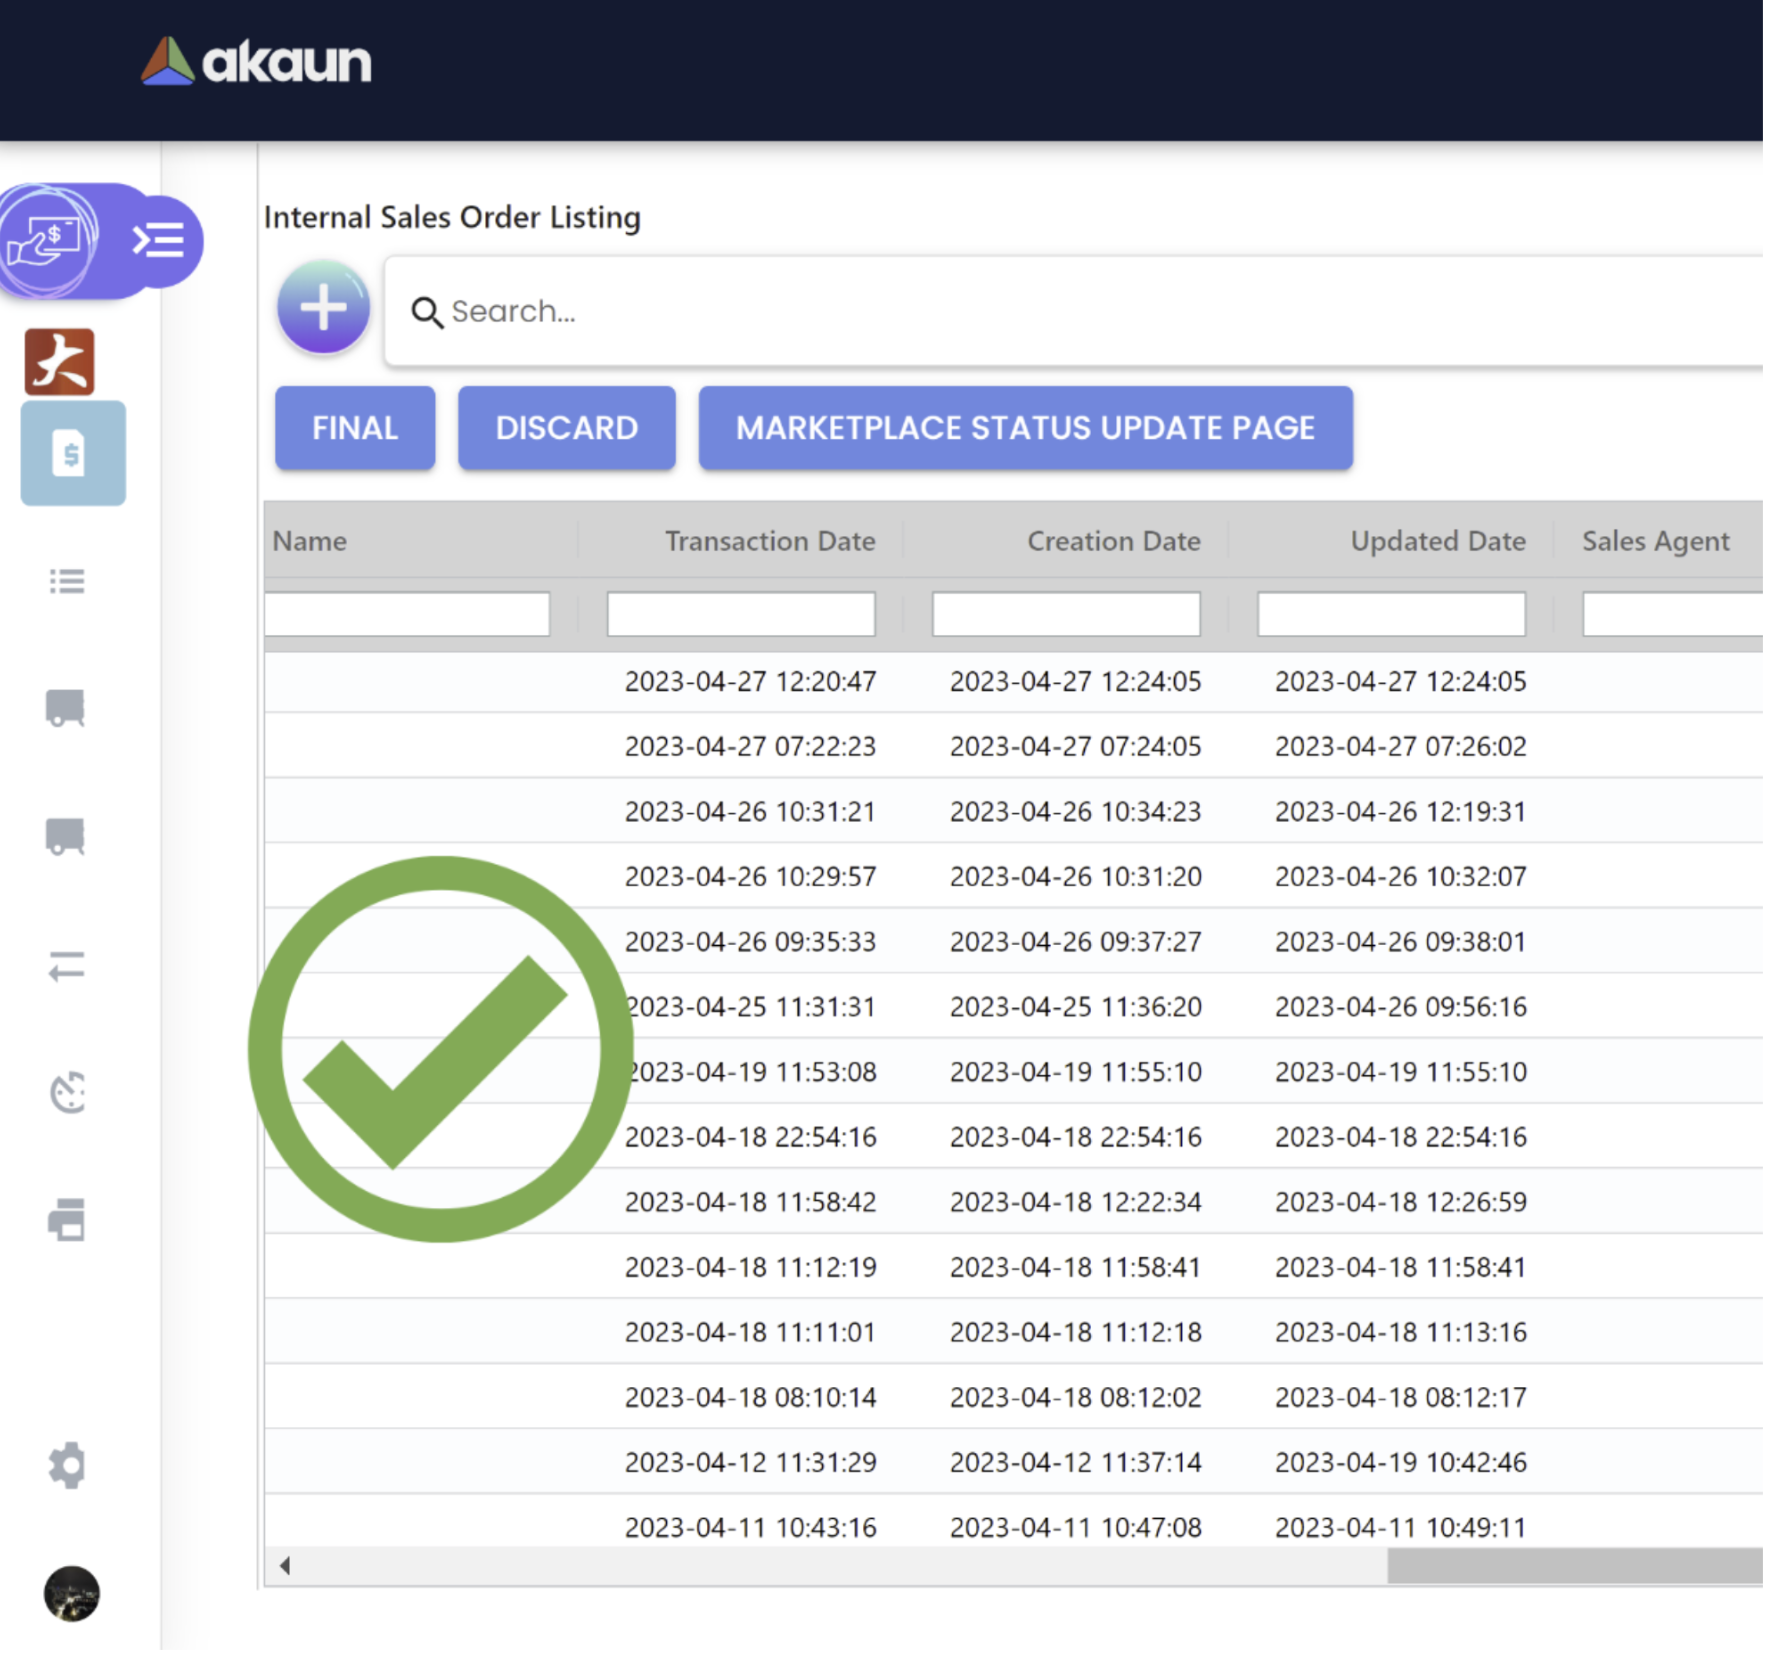Sort by the Sales Agent column header

[x=1655, y=541]
